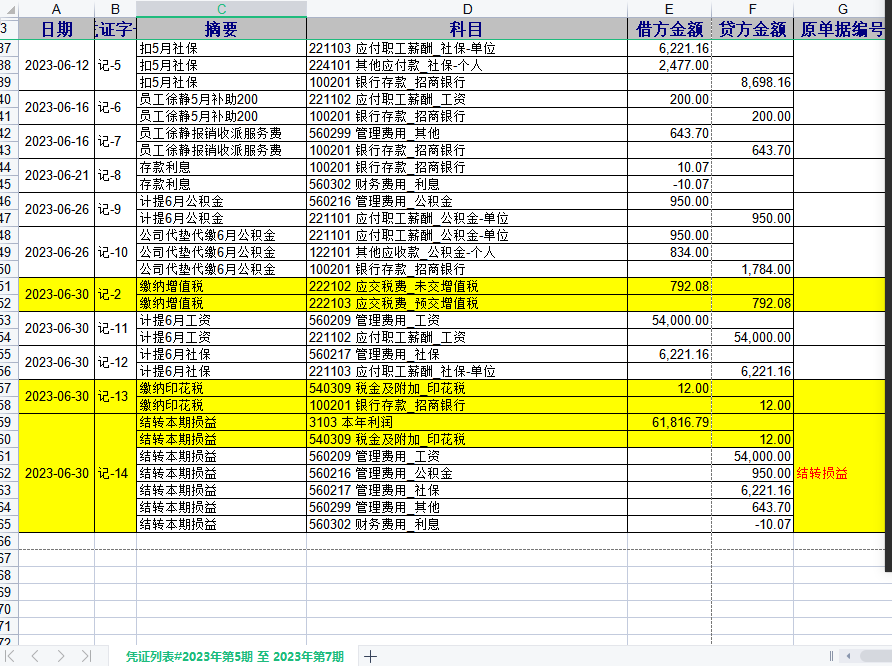Image resolution: width=892 pixels, height=666 pixels.
Task: Select cell 222103 应交税费_预交增值税
Action: coord(467,303)
